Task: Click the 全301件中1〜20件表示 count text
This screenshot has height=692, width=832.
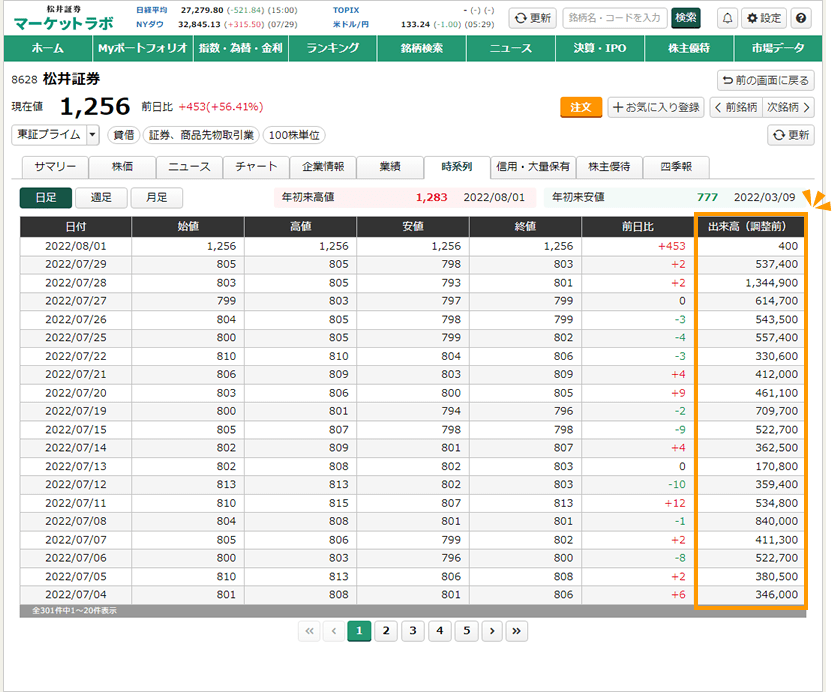Action: [74, 611]
